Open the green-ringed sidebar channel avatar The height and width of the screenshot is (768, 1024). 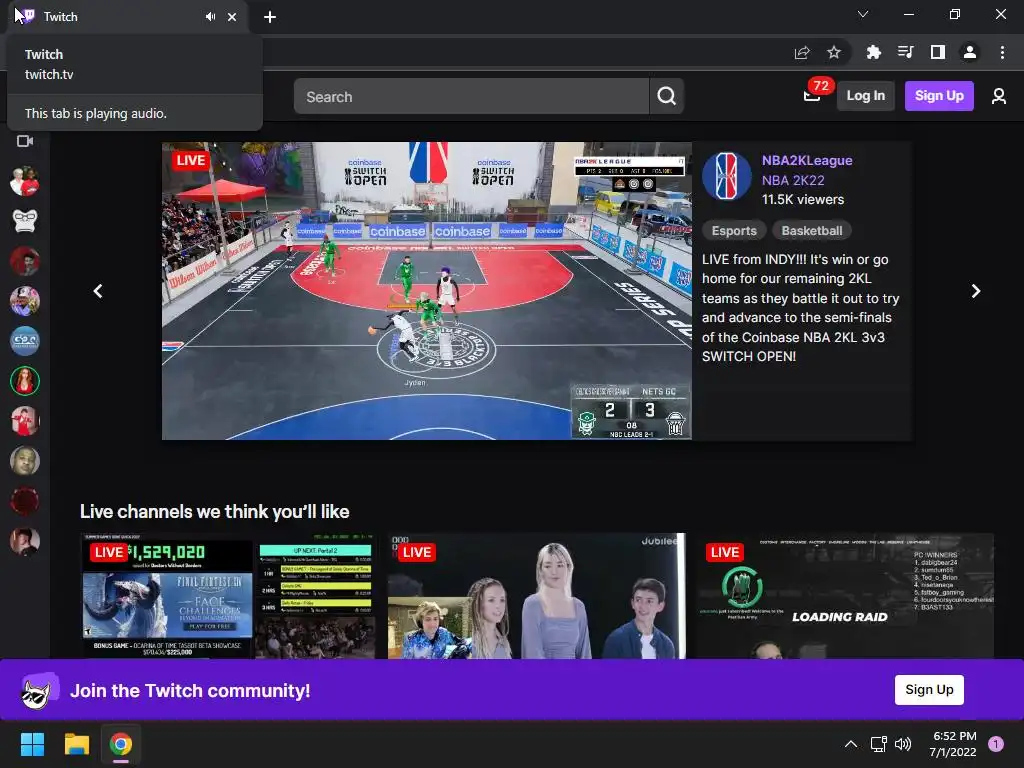[x=25, y=381]
